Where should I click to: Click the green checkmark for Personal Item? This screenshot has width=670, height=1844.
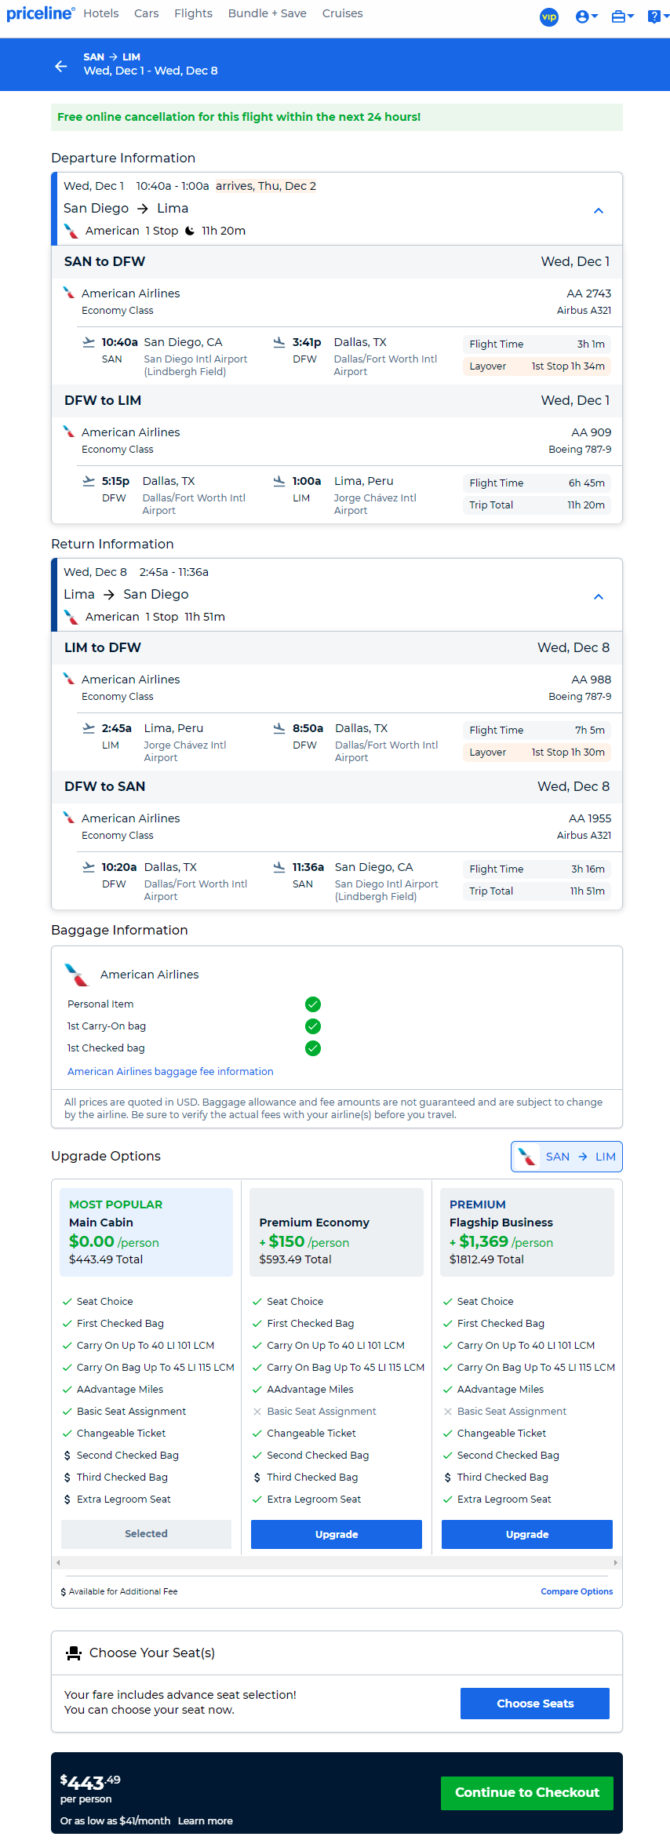point(313,1004)
